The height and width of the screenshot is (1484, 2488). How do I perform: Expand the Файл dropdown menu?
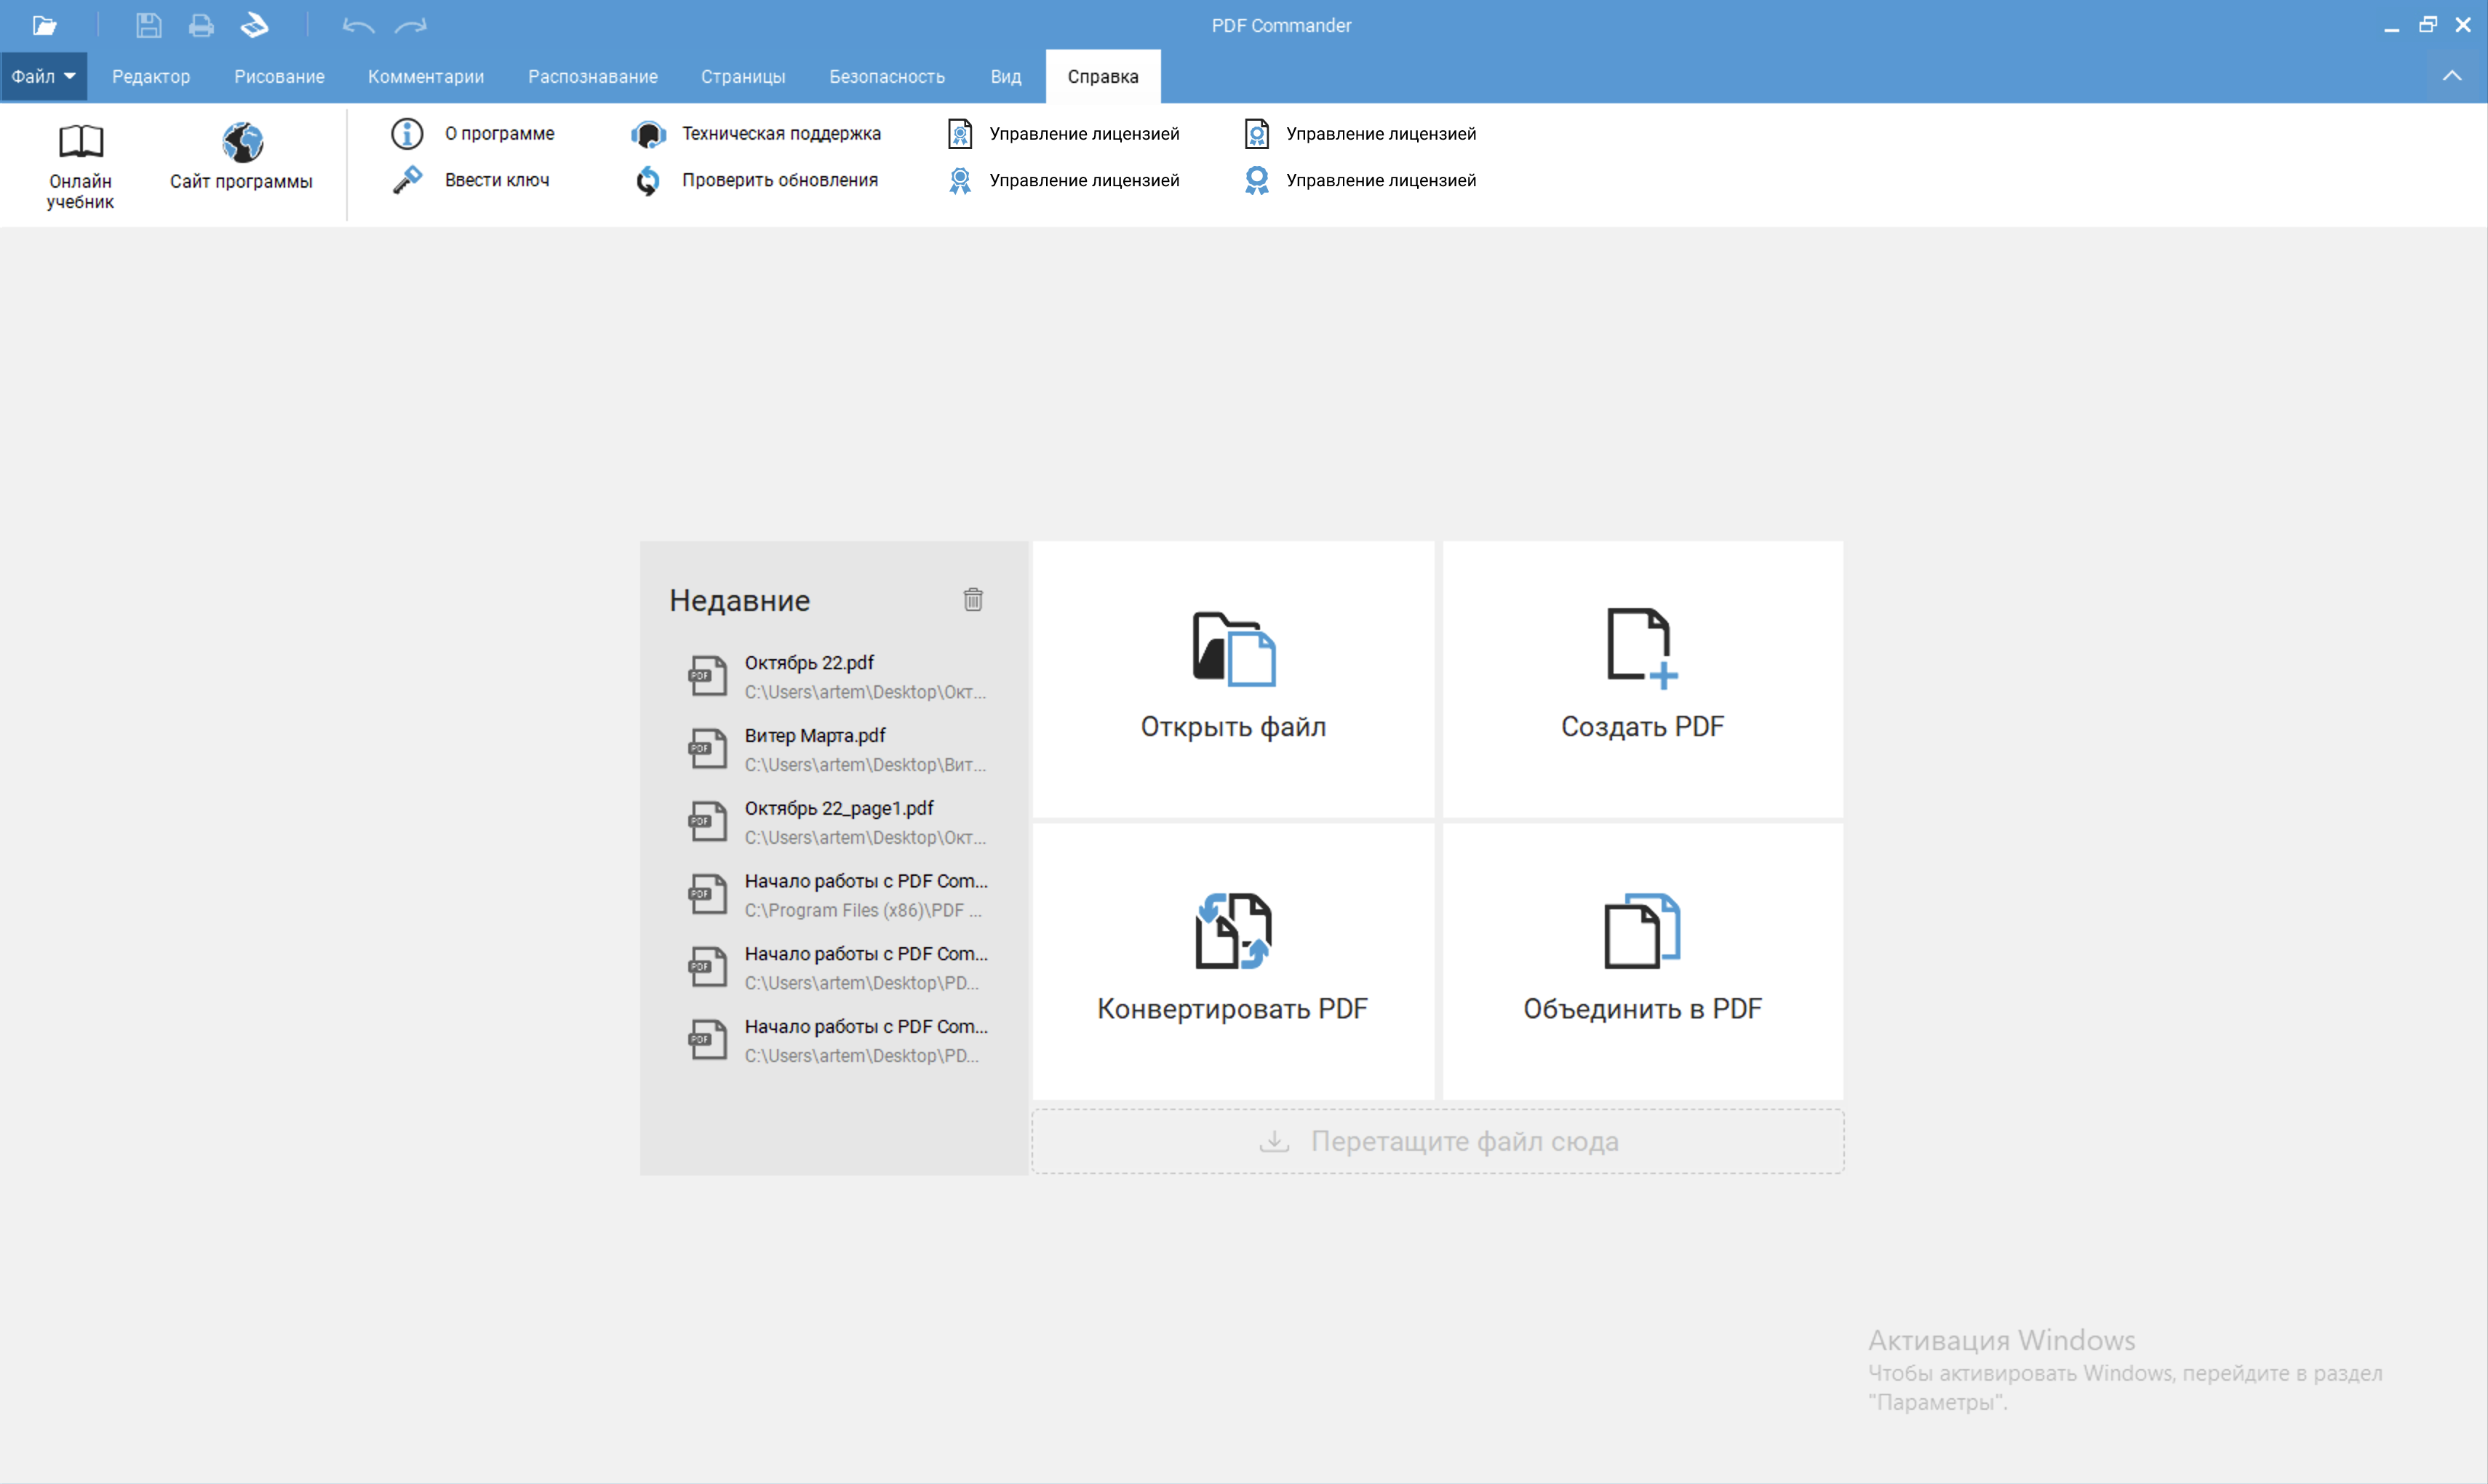tap(44, 76)
